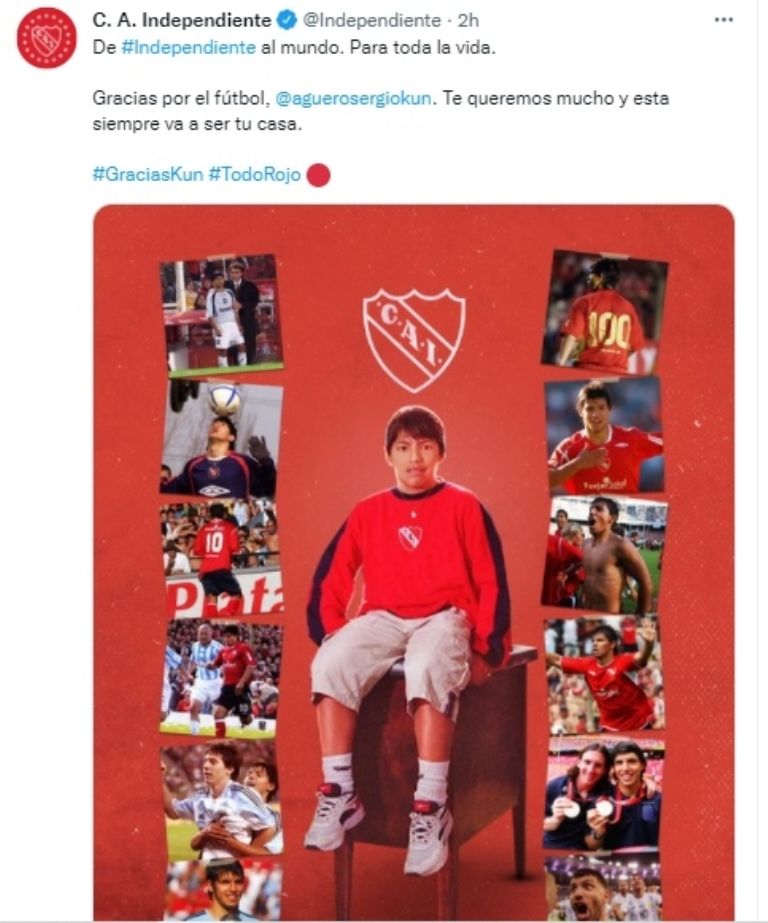Click the C. A. Independiente profile avatar
Image resolution: width=768 pixels, height=923 pixels.
click(46, 38)
